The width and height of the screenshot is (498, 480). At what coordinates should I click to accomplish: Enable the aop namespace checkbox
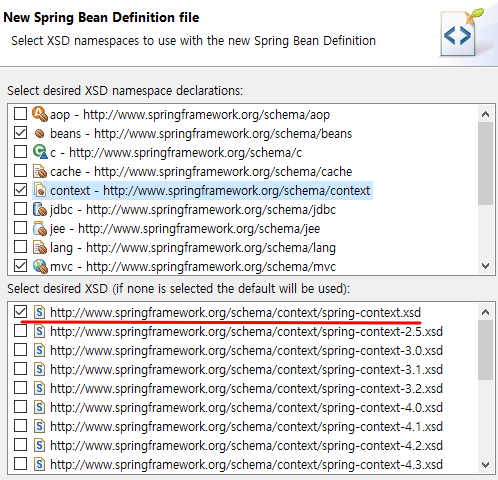(20, 114)
